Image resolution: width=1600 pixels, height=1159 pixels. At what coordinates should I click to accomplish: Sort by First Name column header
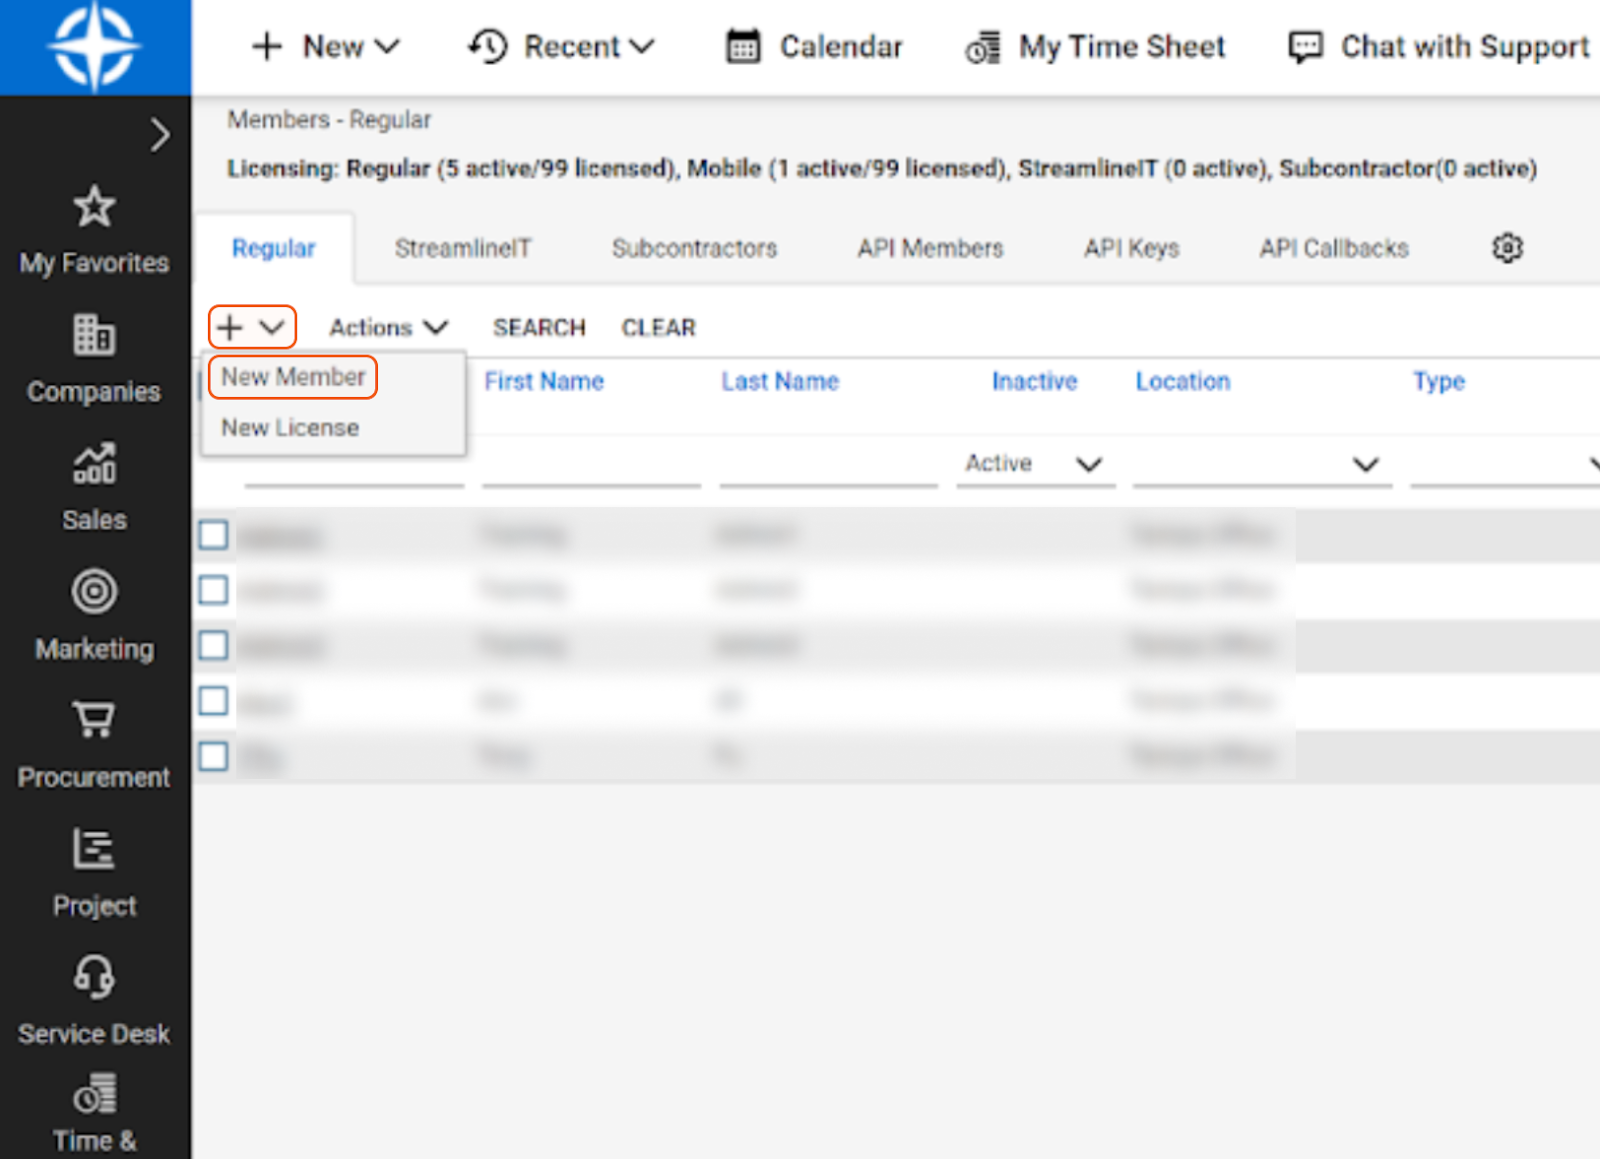[x=544, y=381]
